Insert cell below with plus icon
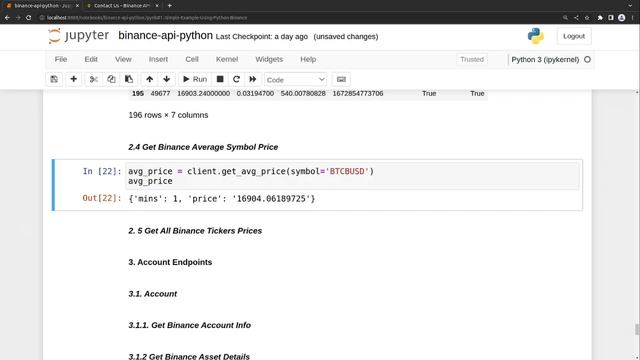The width and height of the screenshot is (640, 360). click(73, 79)
